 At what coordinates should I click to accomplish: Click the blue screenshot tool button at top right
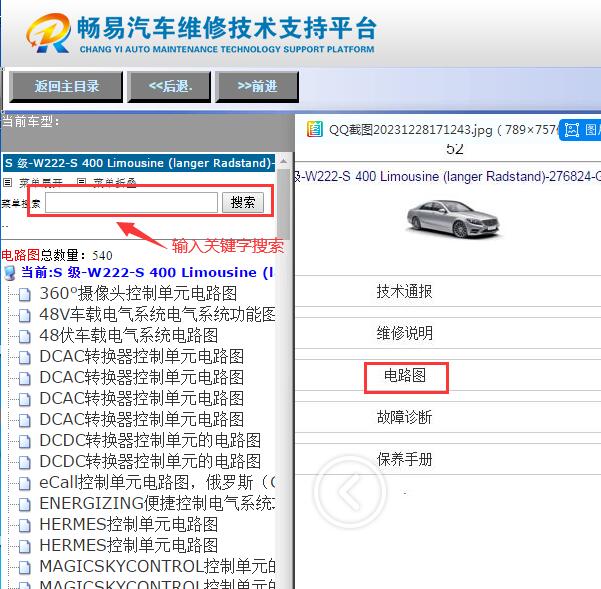[x=580, y=130]
